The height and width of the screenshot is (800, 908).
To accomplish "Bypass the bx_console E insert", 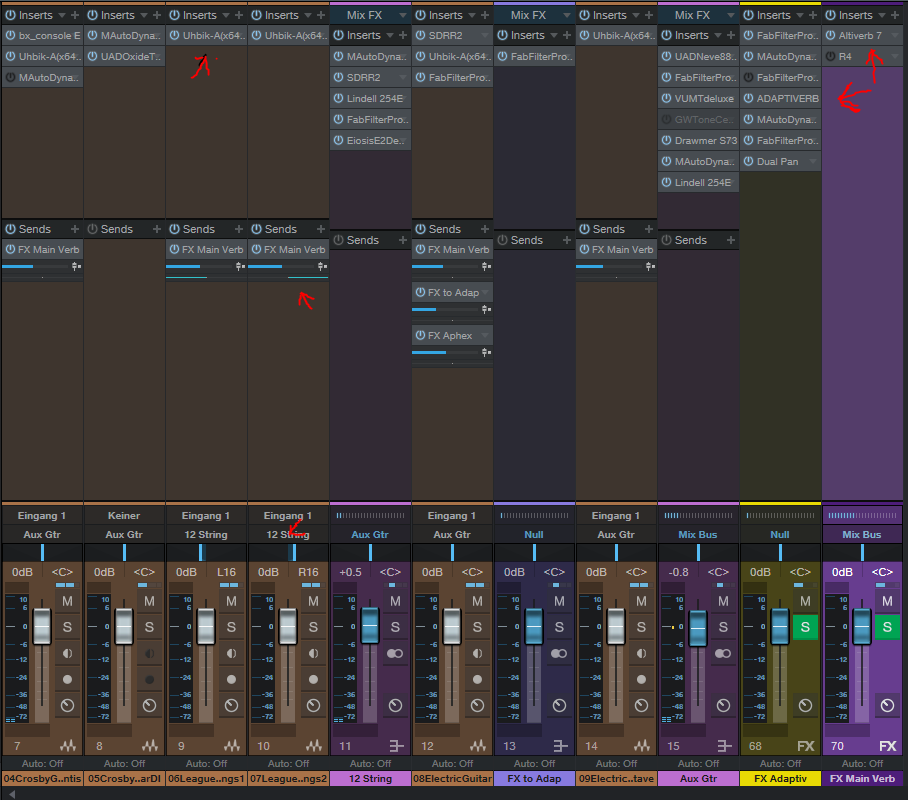I will (10, 35).
